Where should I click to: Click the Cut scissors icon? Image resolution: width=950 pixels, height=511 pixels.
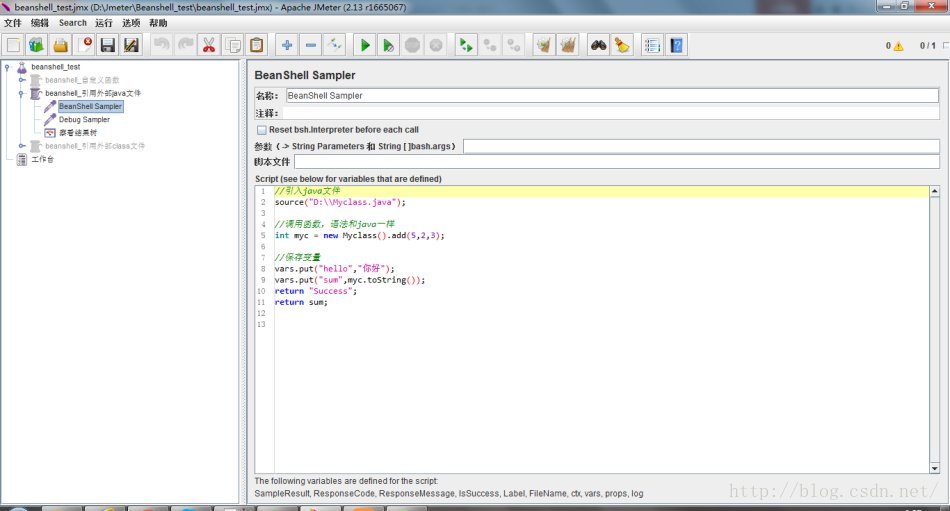point(209,45)
